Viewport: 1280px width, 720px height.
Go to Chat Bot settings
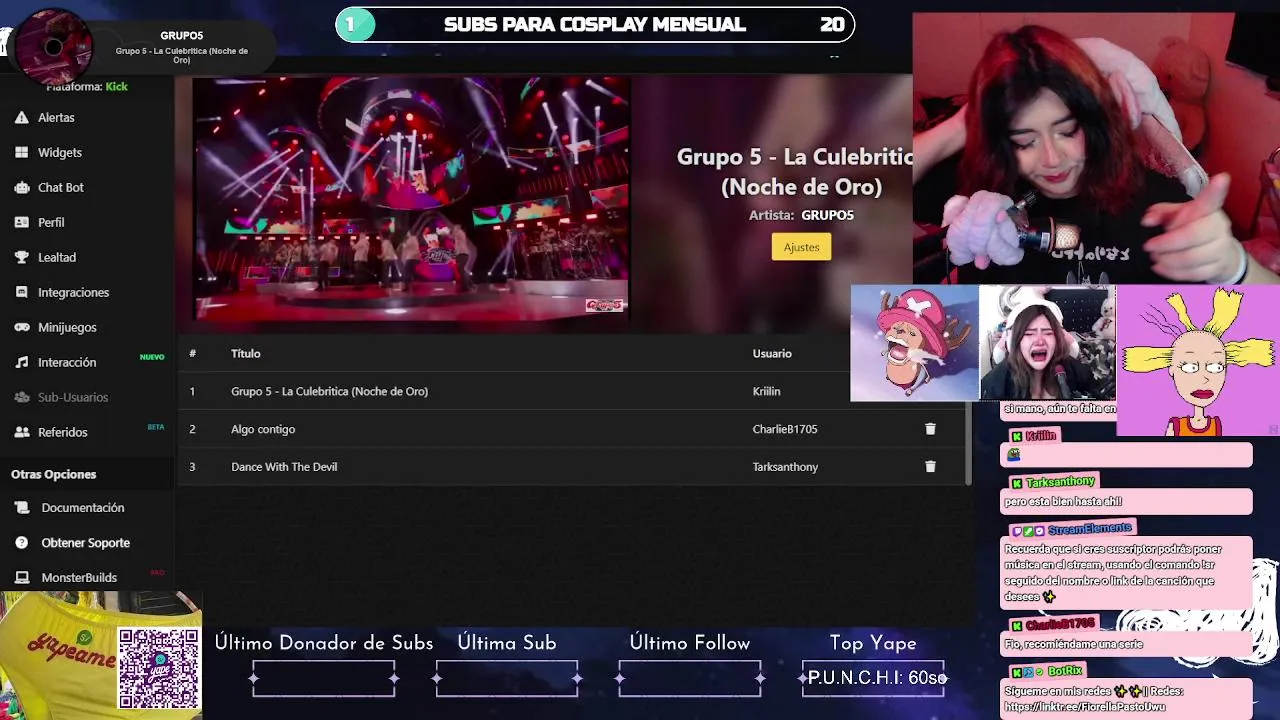point(61,188)
